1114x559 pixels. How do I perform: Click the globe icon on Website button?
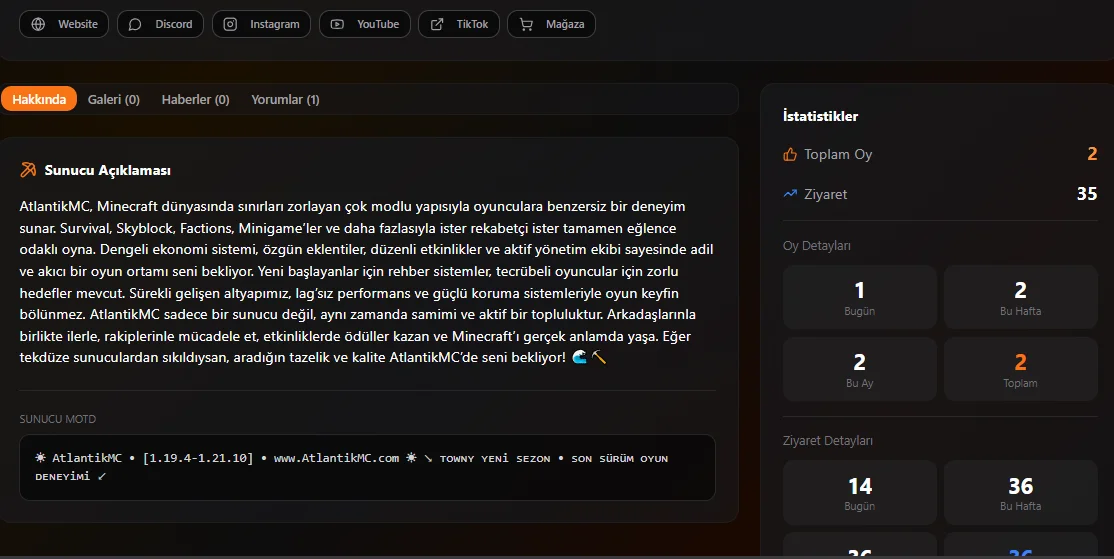(x=38, y=24)
